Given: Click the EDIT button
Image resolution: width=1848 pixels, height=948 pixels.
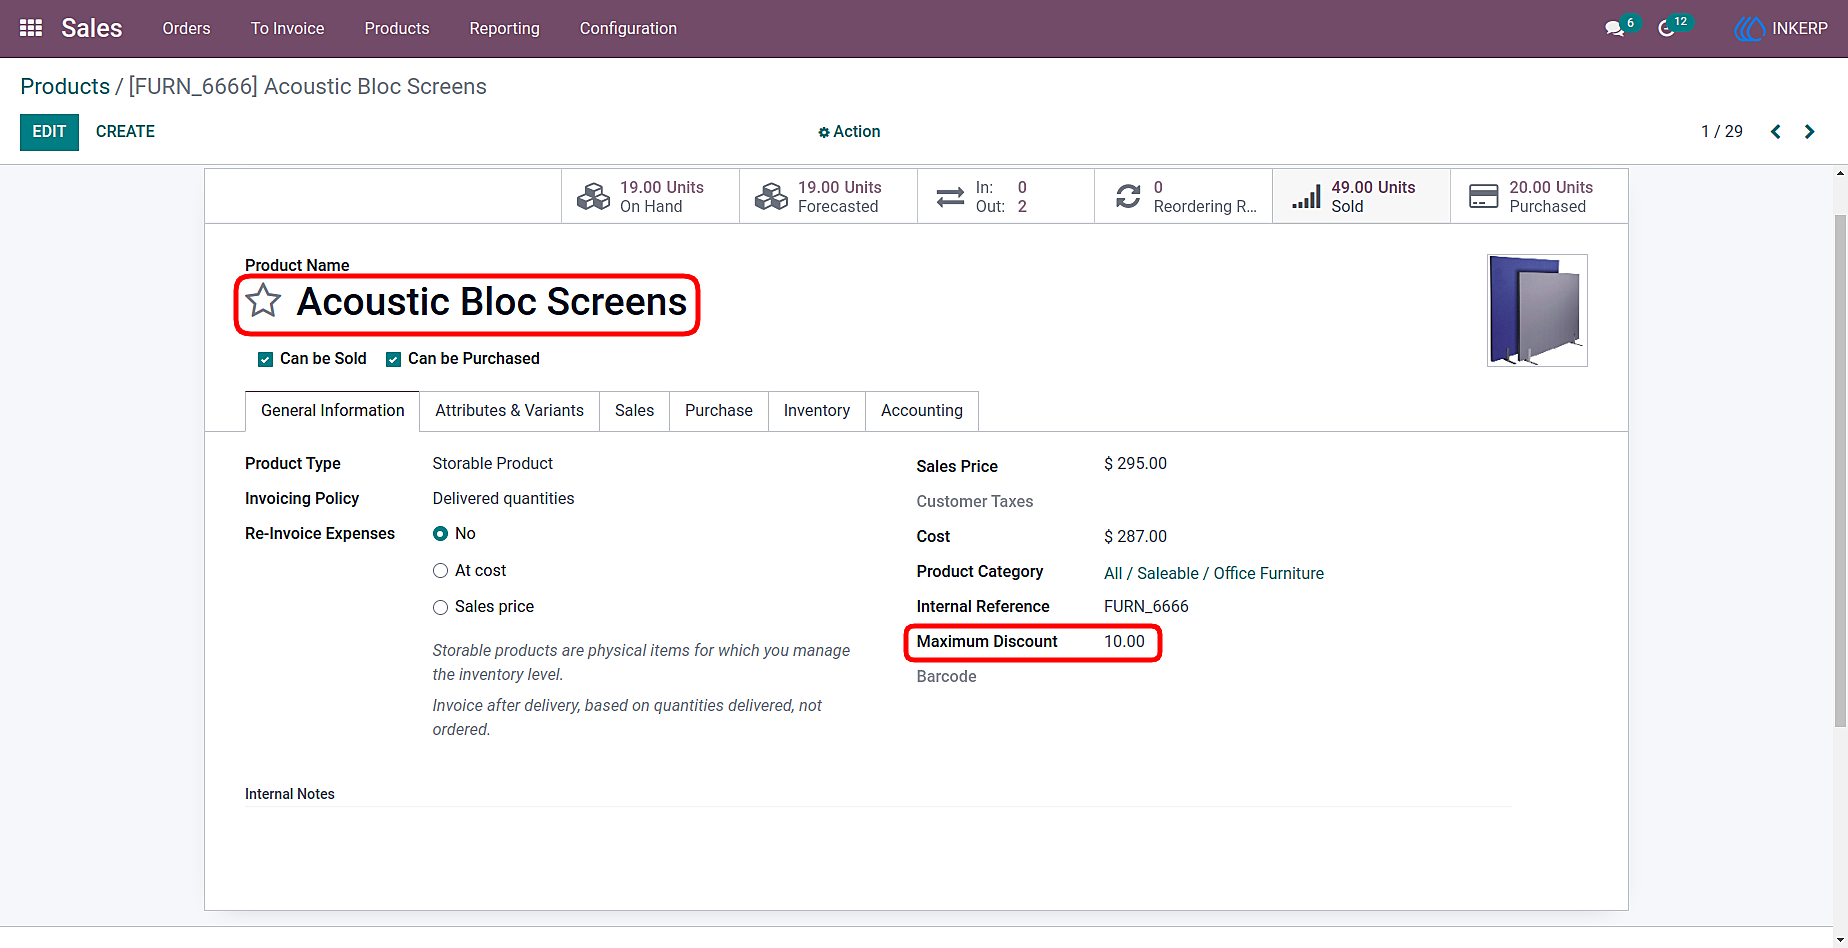Looking at the screenshot, I should click(x=49, y=132).
